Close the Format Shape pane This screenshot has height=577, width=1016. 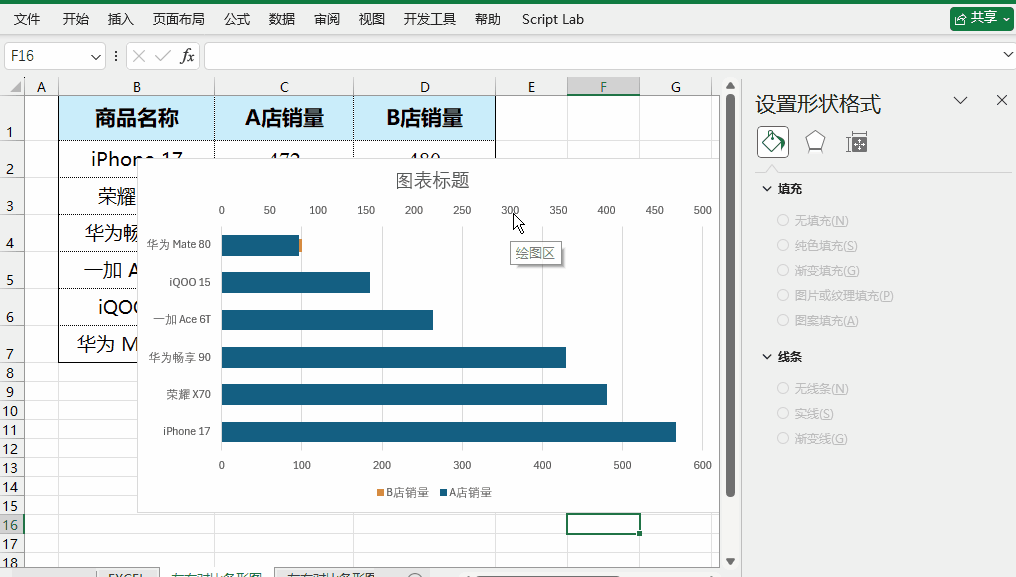pos(1002,100)
